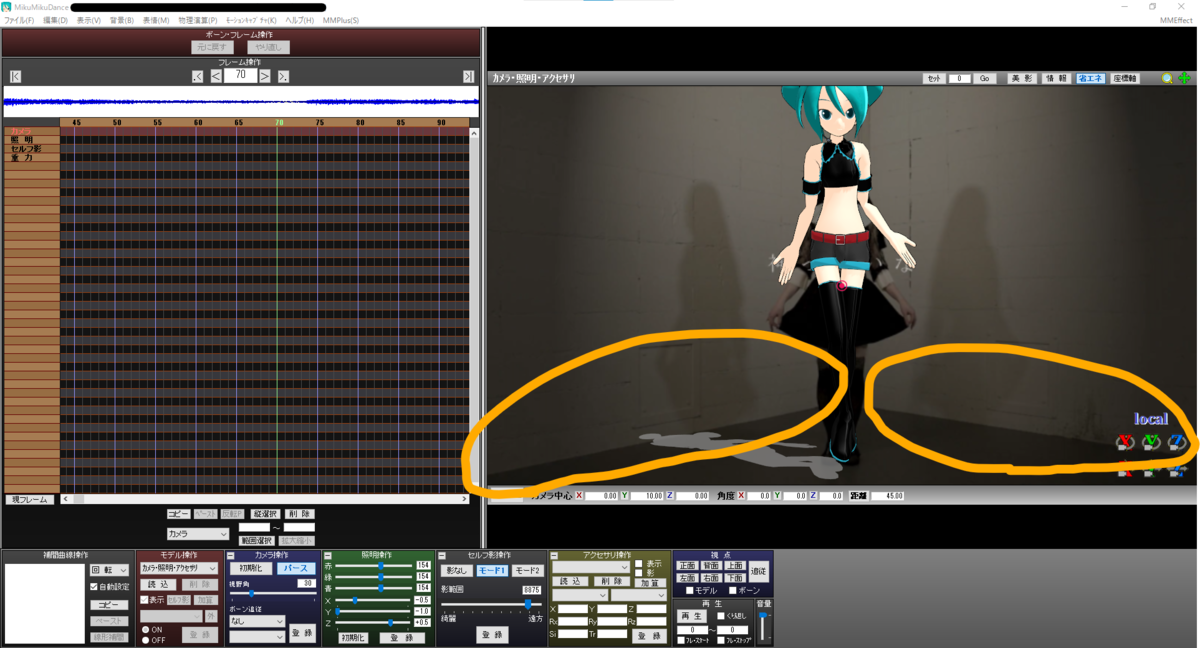The image size is (1200, 648).
Task: Click the green Y rotation gizmo icon
Action: (x=1151, y=442)
